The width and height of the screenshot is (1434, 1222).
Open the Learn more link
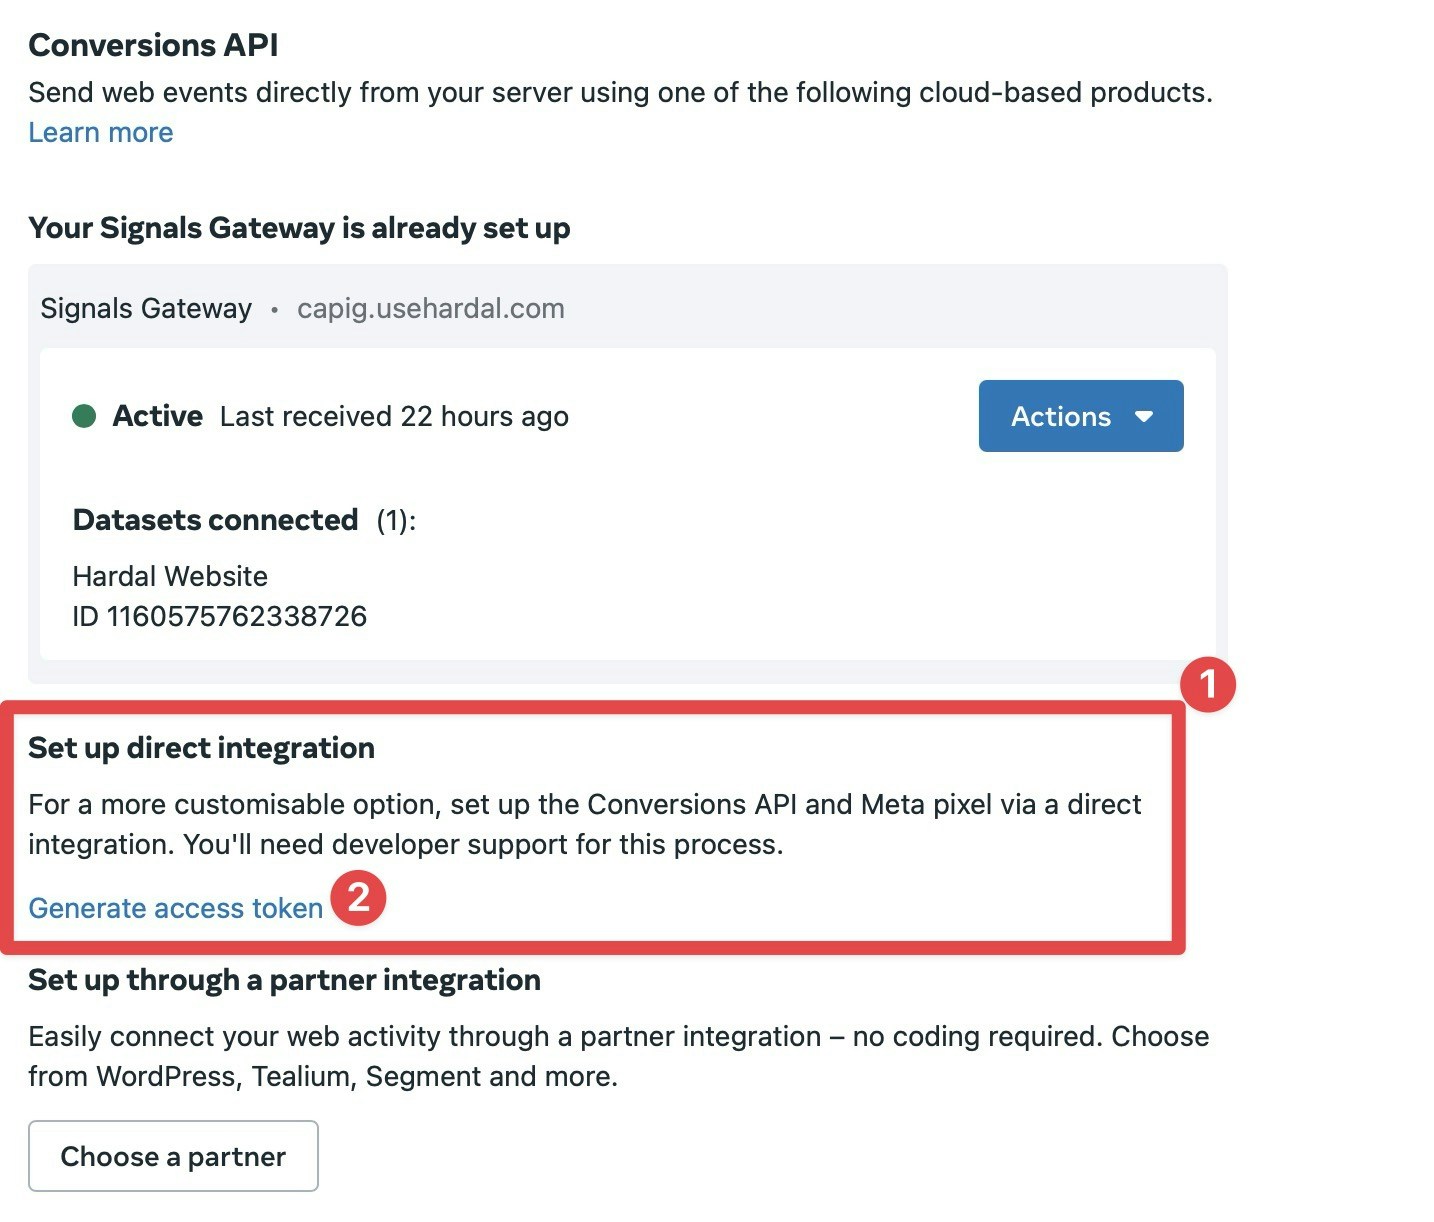(100, 131)
